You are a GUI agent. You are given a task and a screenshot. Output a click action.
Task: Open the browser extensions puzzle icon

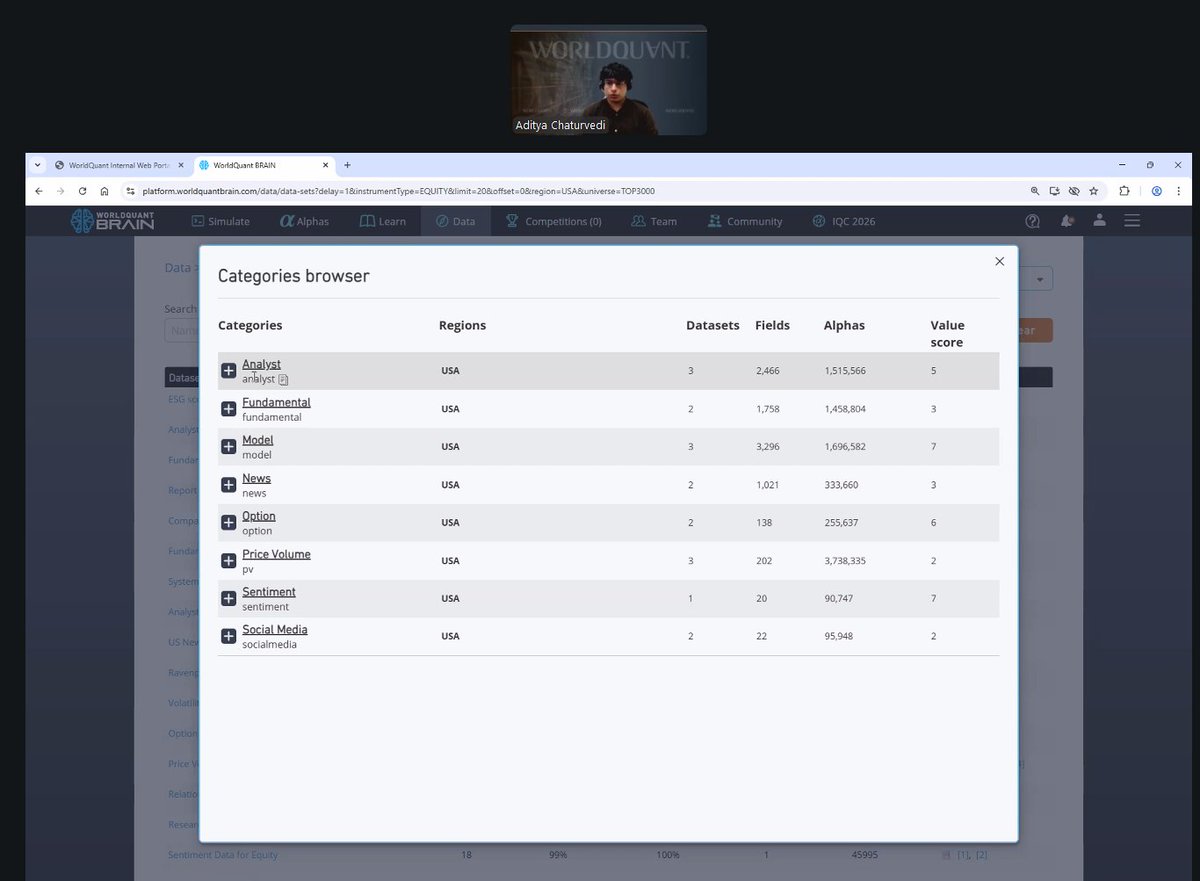tap(1124, 190)
